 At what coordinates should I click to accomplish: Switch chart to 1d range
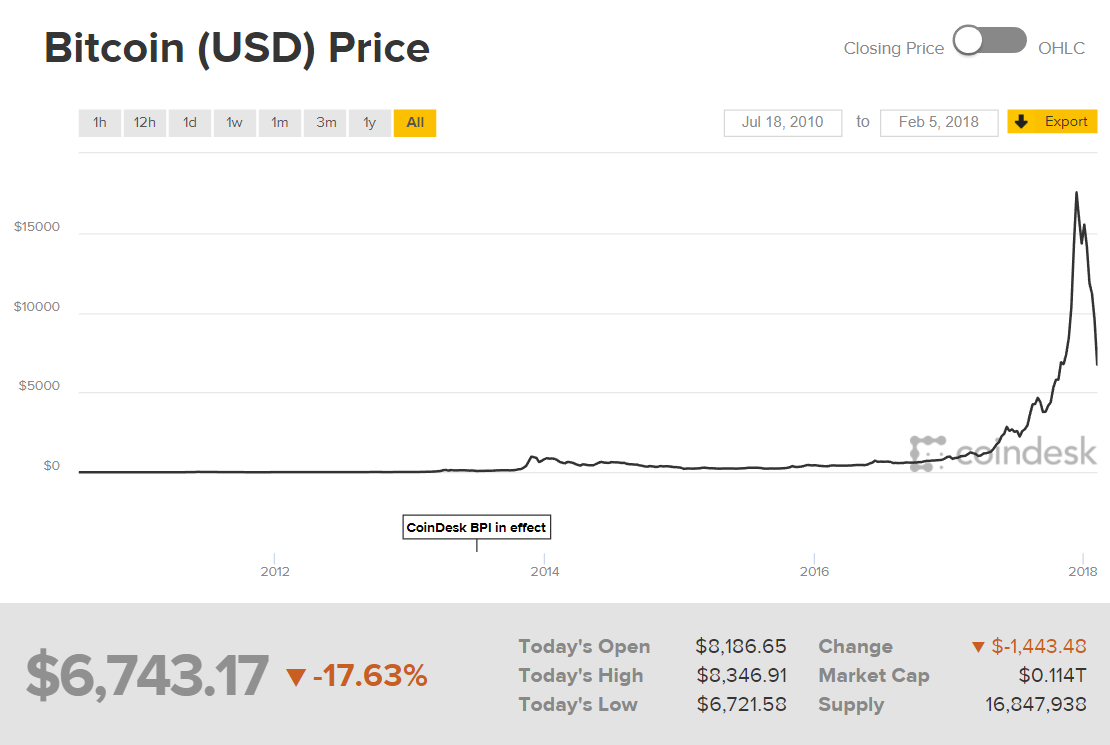point(189,123)
